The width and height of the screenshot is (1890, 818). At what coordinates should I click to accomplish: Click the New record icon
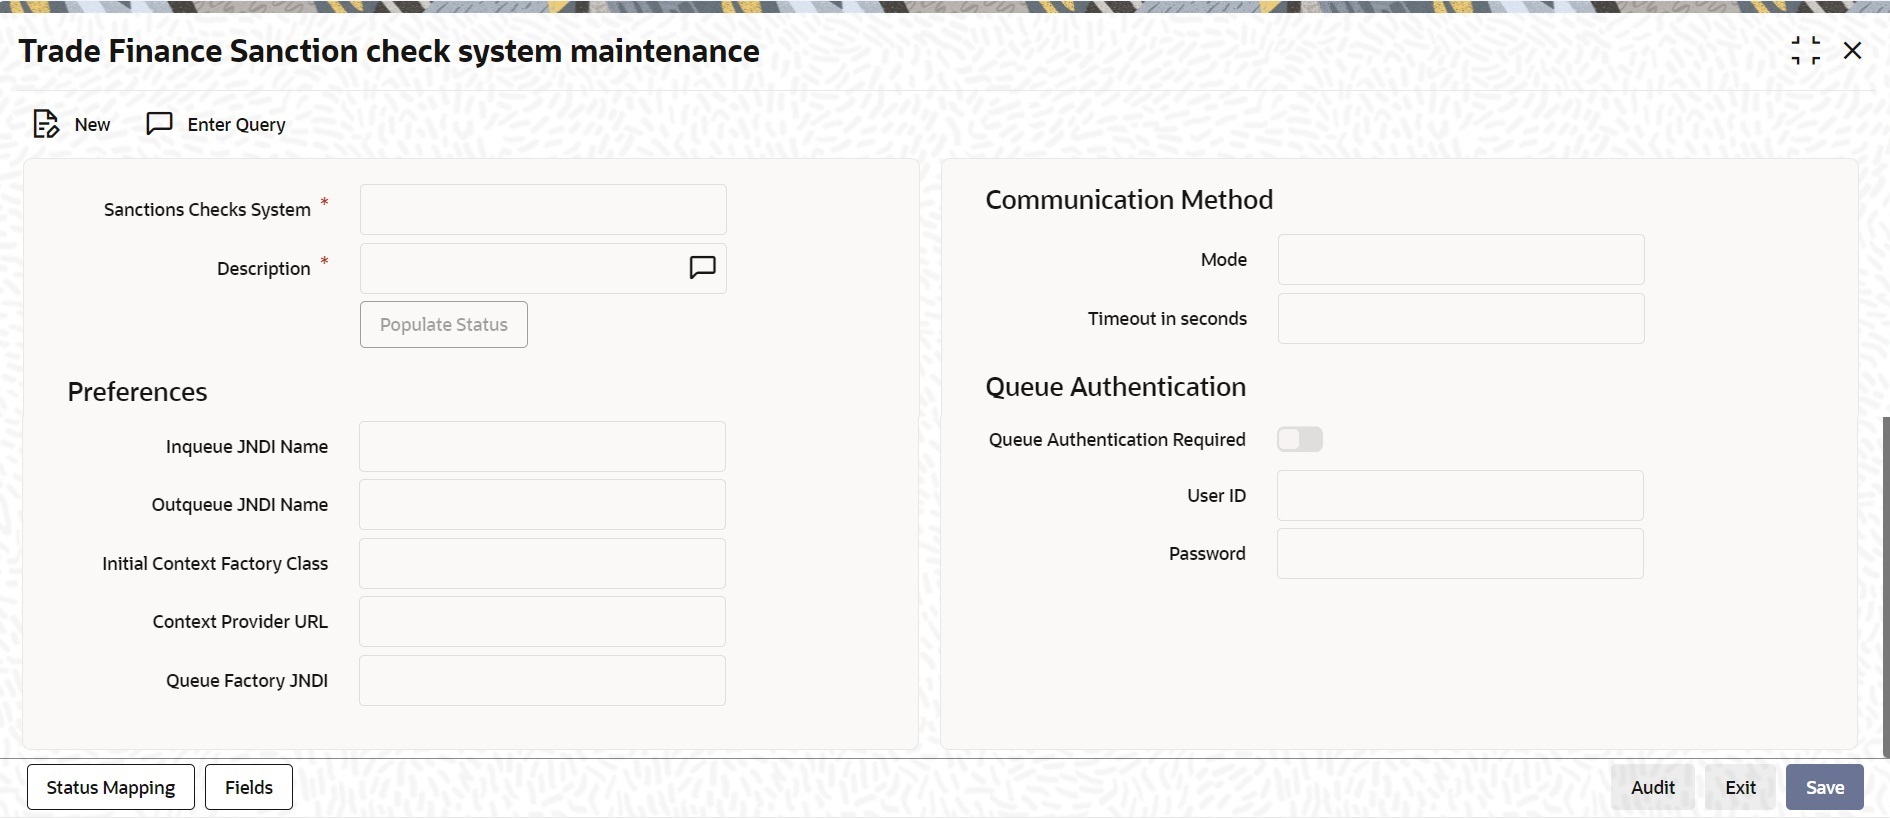46,124
